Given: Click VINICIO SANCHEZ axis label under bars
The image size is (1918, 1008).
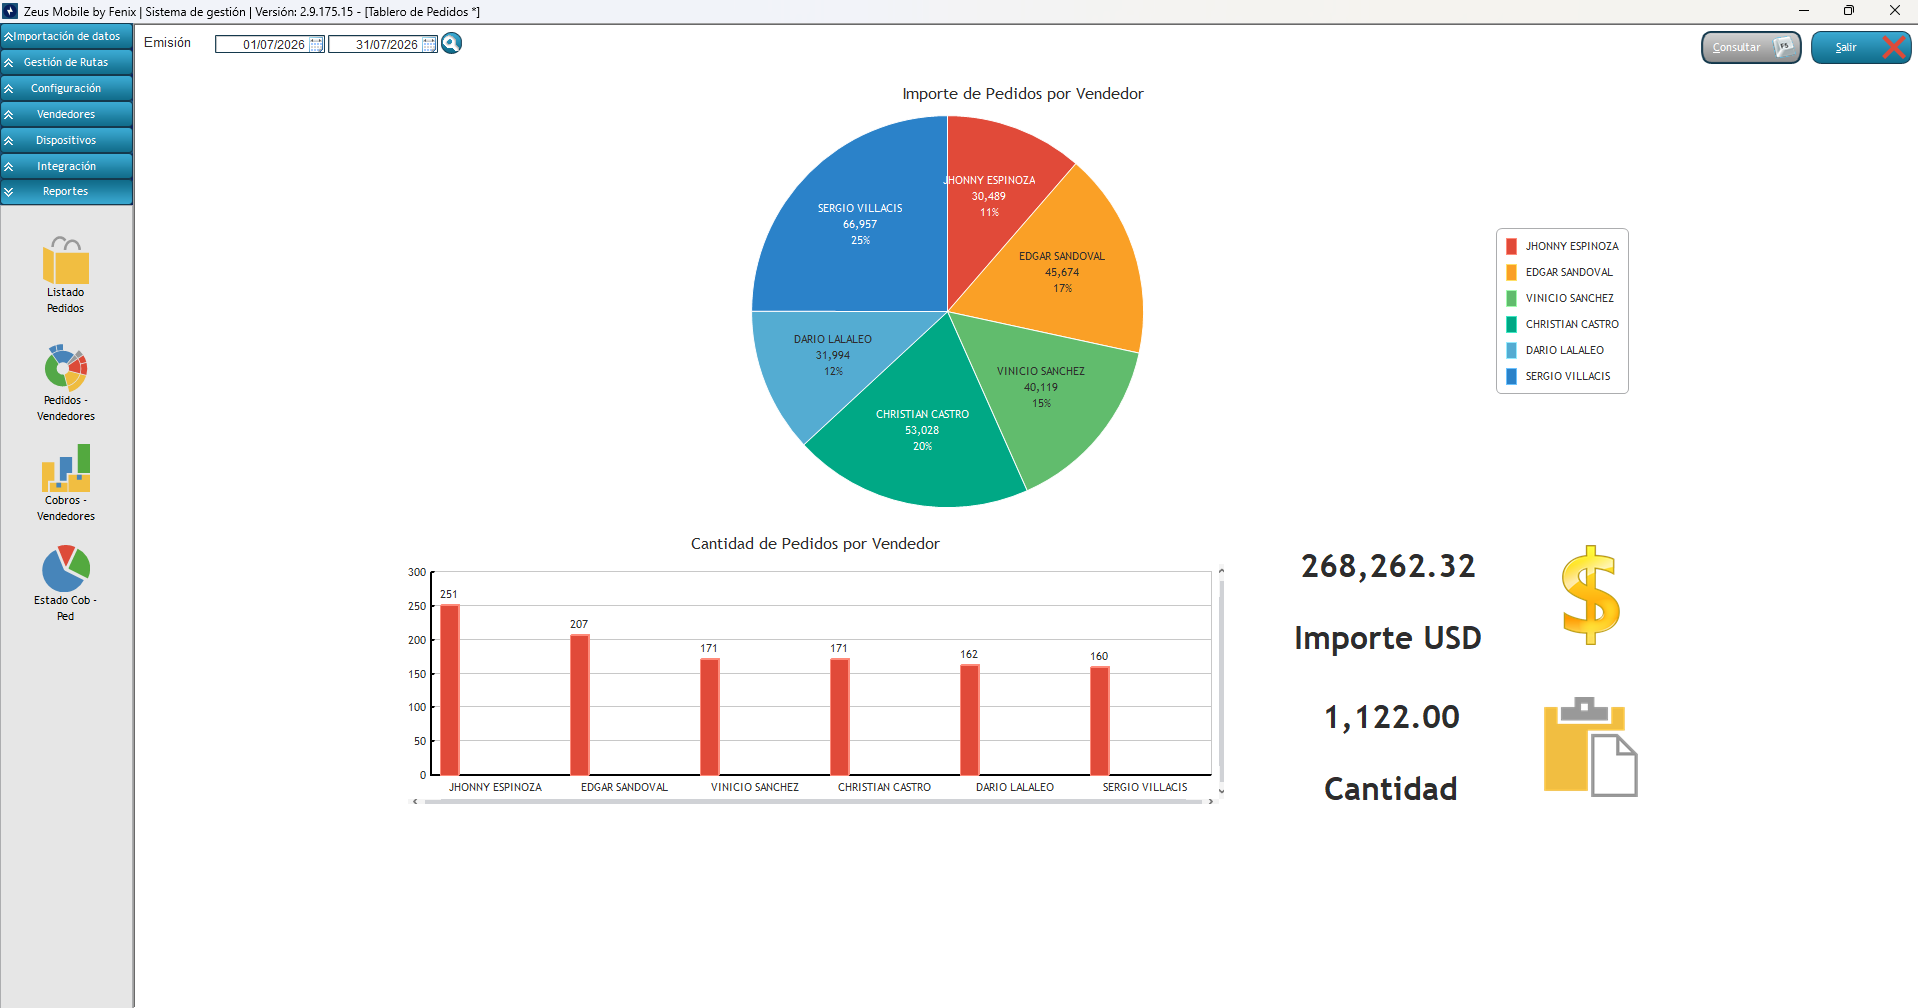Looking at the screenshot, I should click(x=755, y=788).
